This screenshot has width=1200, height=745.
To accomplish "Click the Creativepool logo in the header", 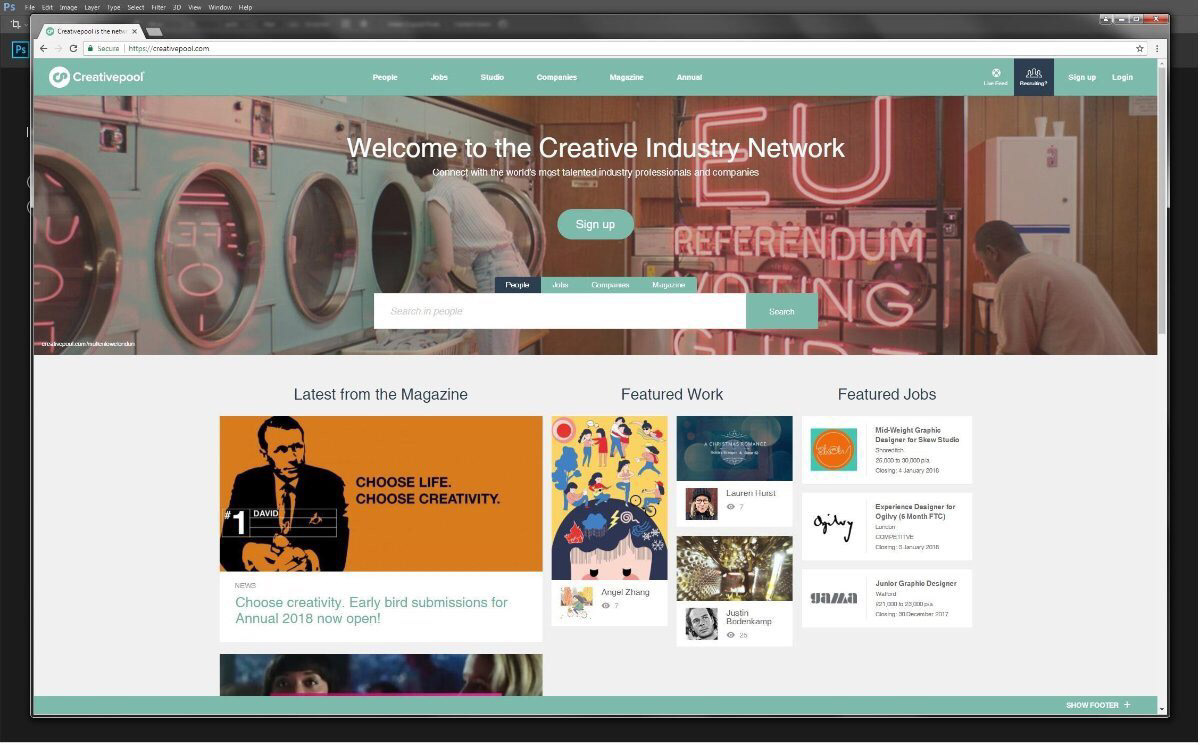I will point(97,77).
